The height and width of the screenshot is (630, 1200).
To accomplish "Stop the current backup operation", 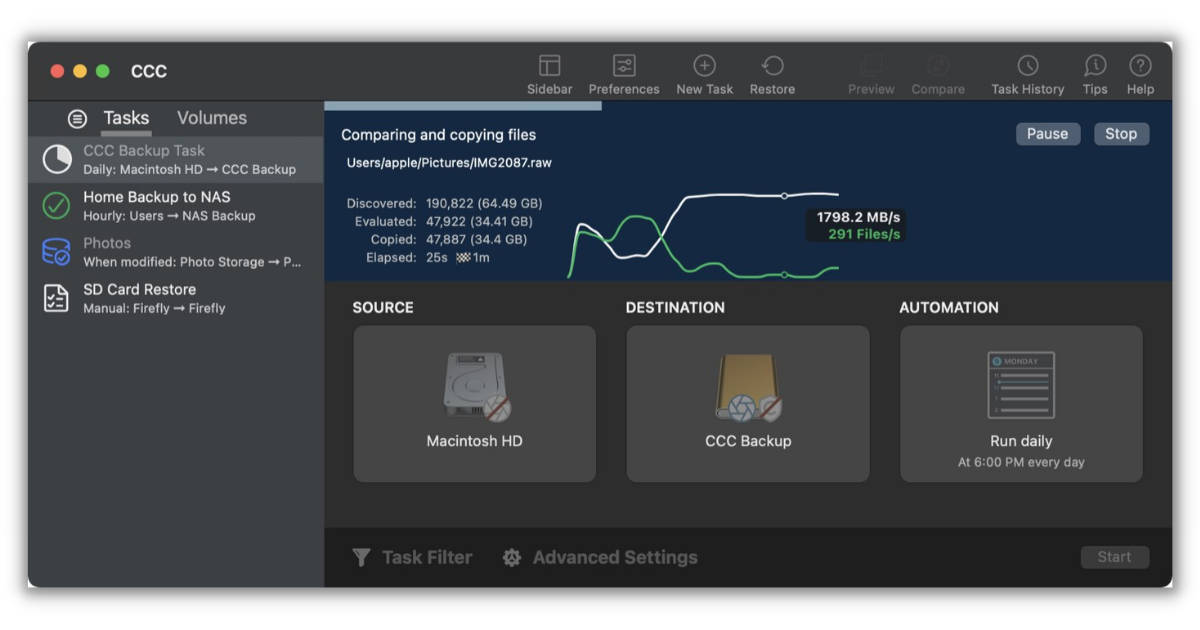I will [1121, 133].
